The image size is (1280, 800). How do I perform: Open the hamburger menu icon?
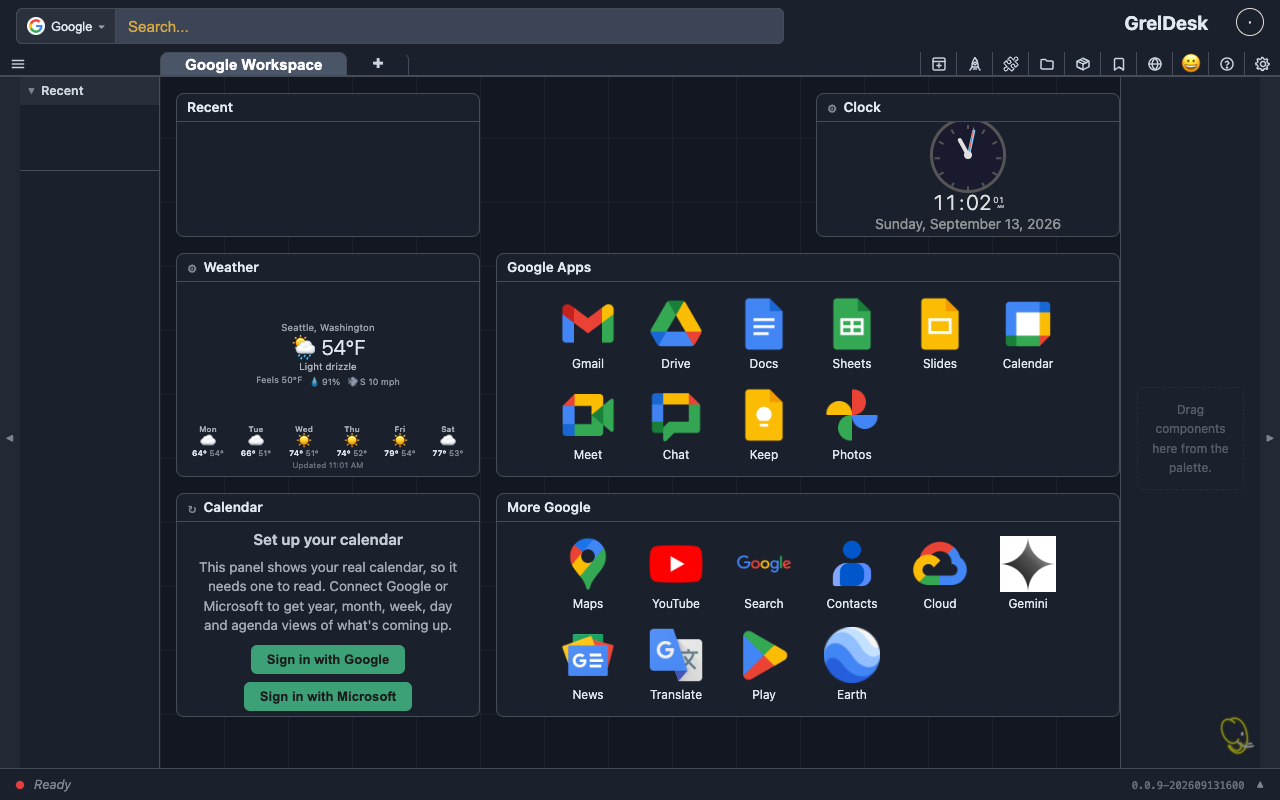tap(17, 64)
